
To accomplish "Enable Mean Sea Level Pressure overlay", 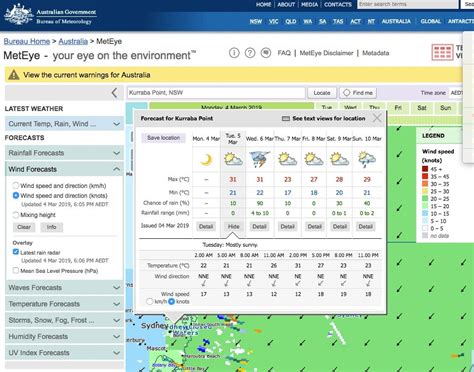I will coord(16,270).
